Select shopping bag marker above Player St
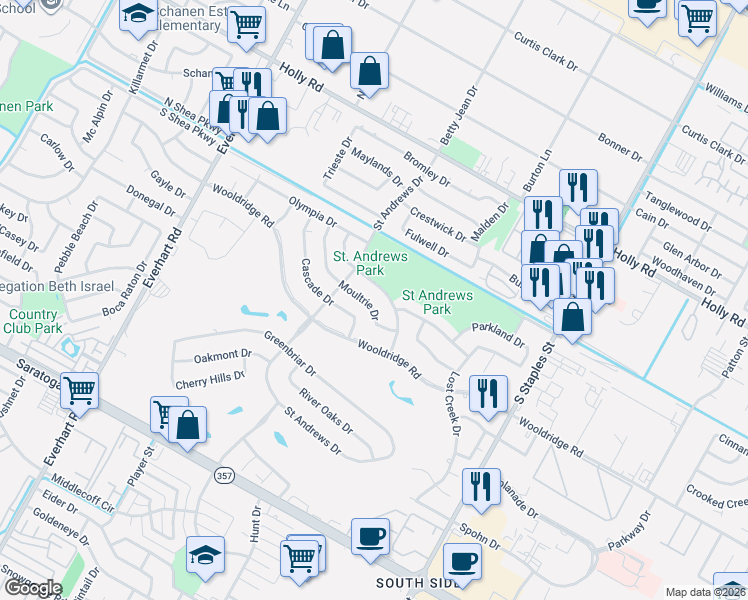This screenshot has height=600, width=748. click(187, 426)
